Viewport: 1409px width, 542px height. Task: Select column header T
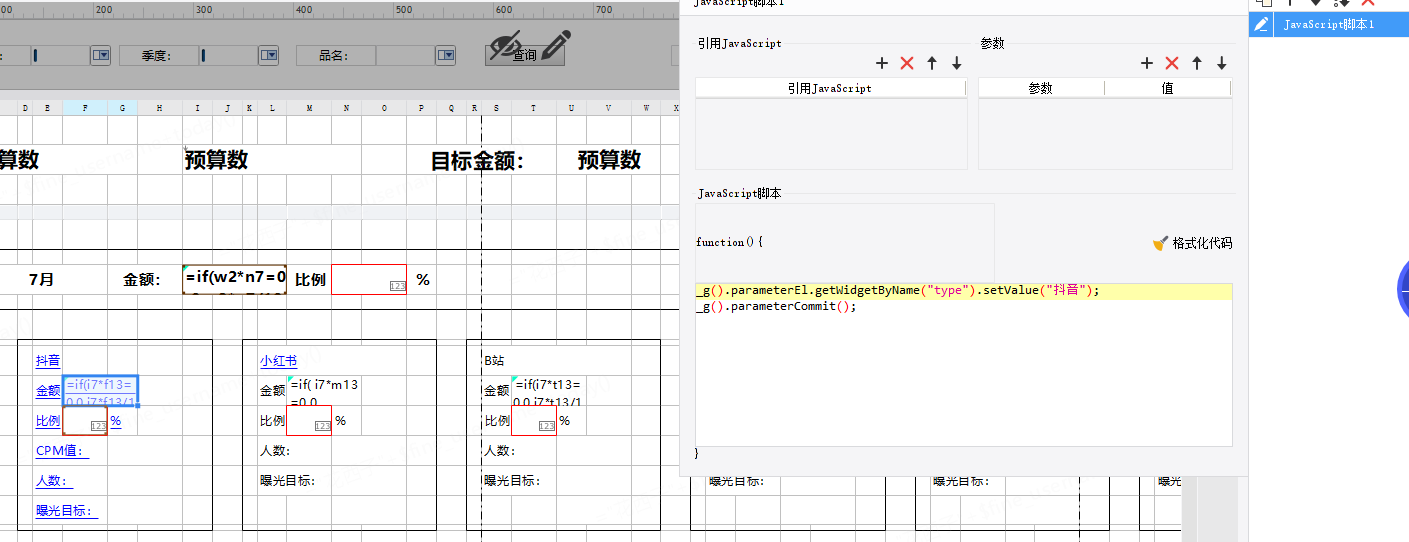click(x=533, y=108)
